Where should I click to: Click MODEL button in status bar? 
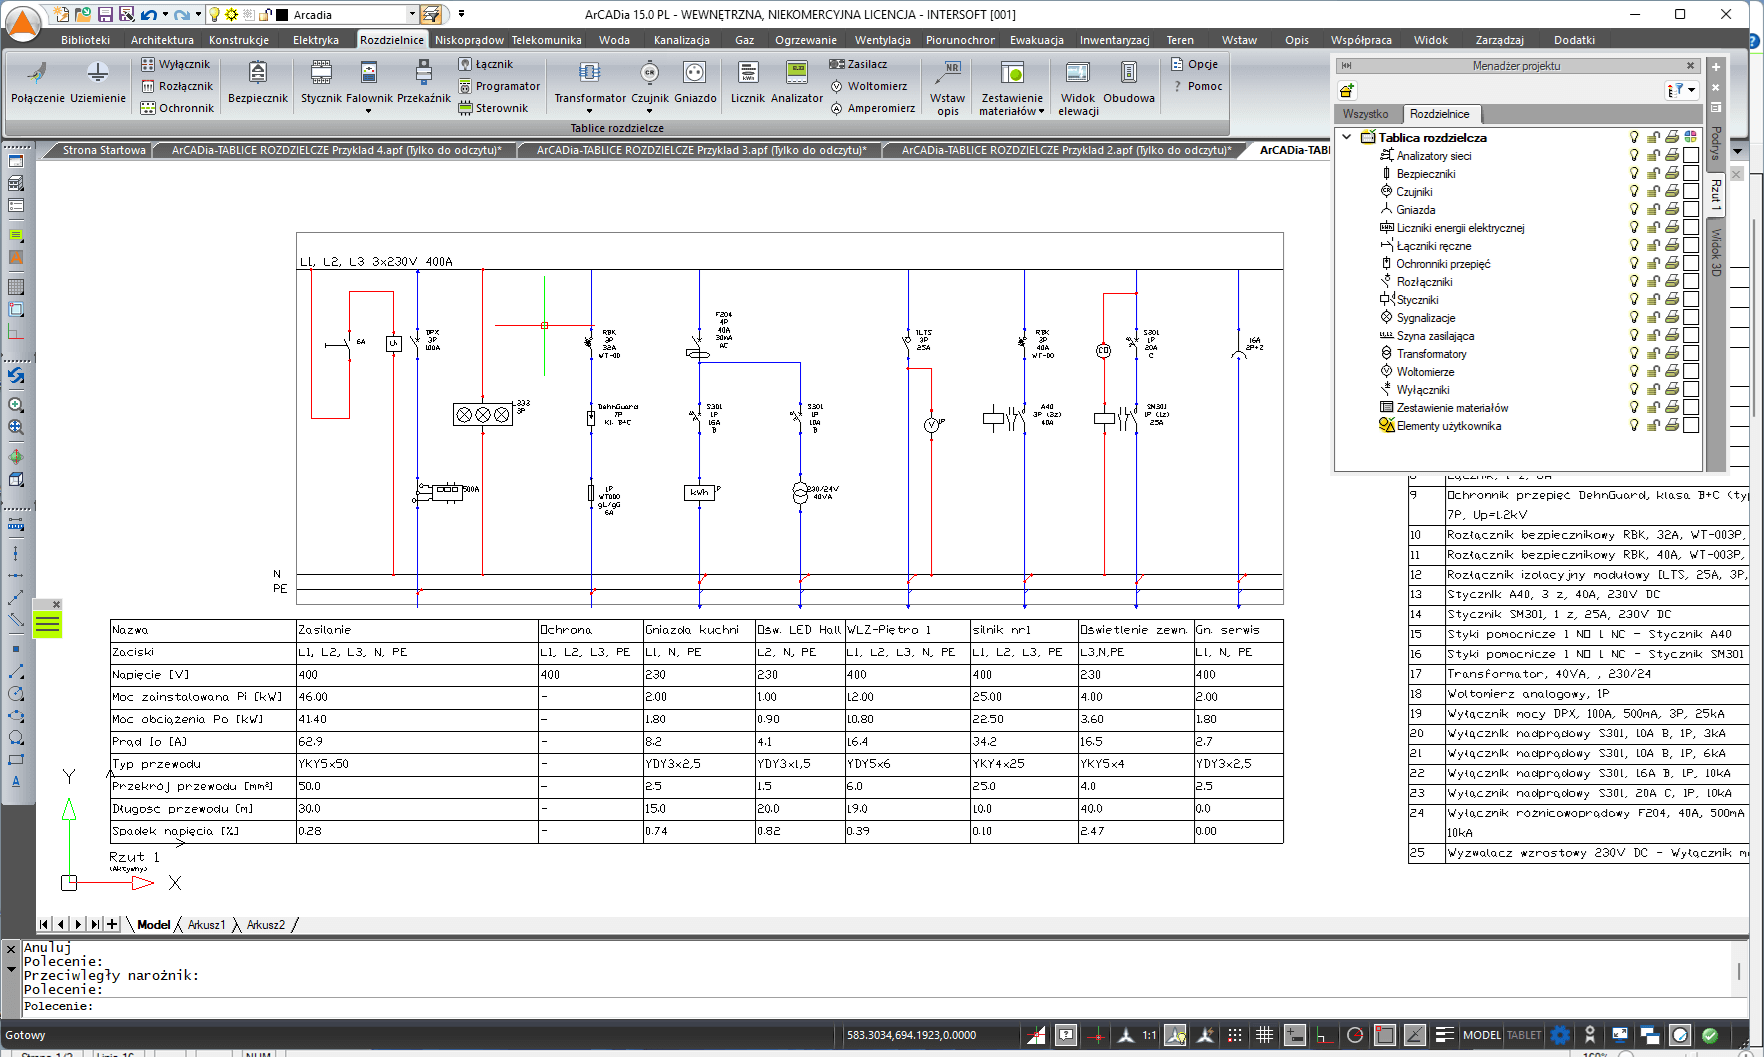click(x=1481, y=1035)
